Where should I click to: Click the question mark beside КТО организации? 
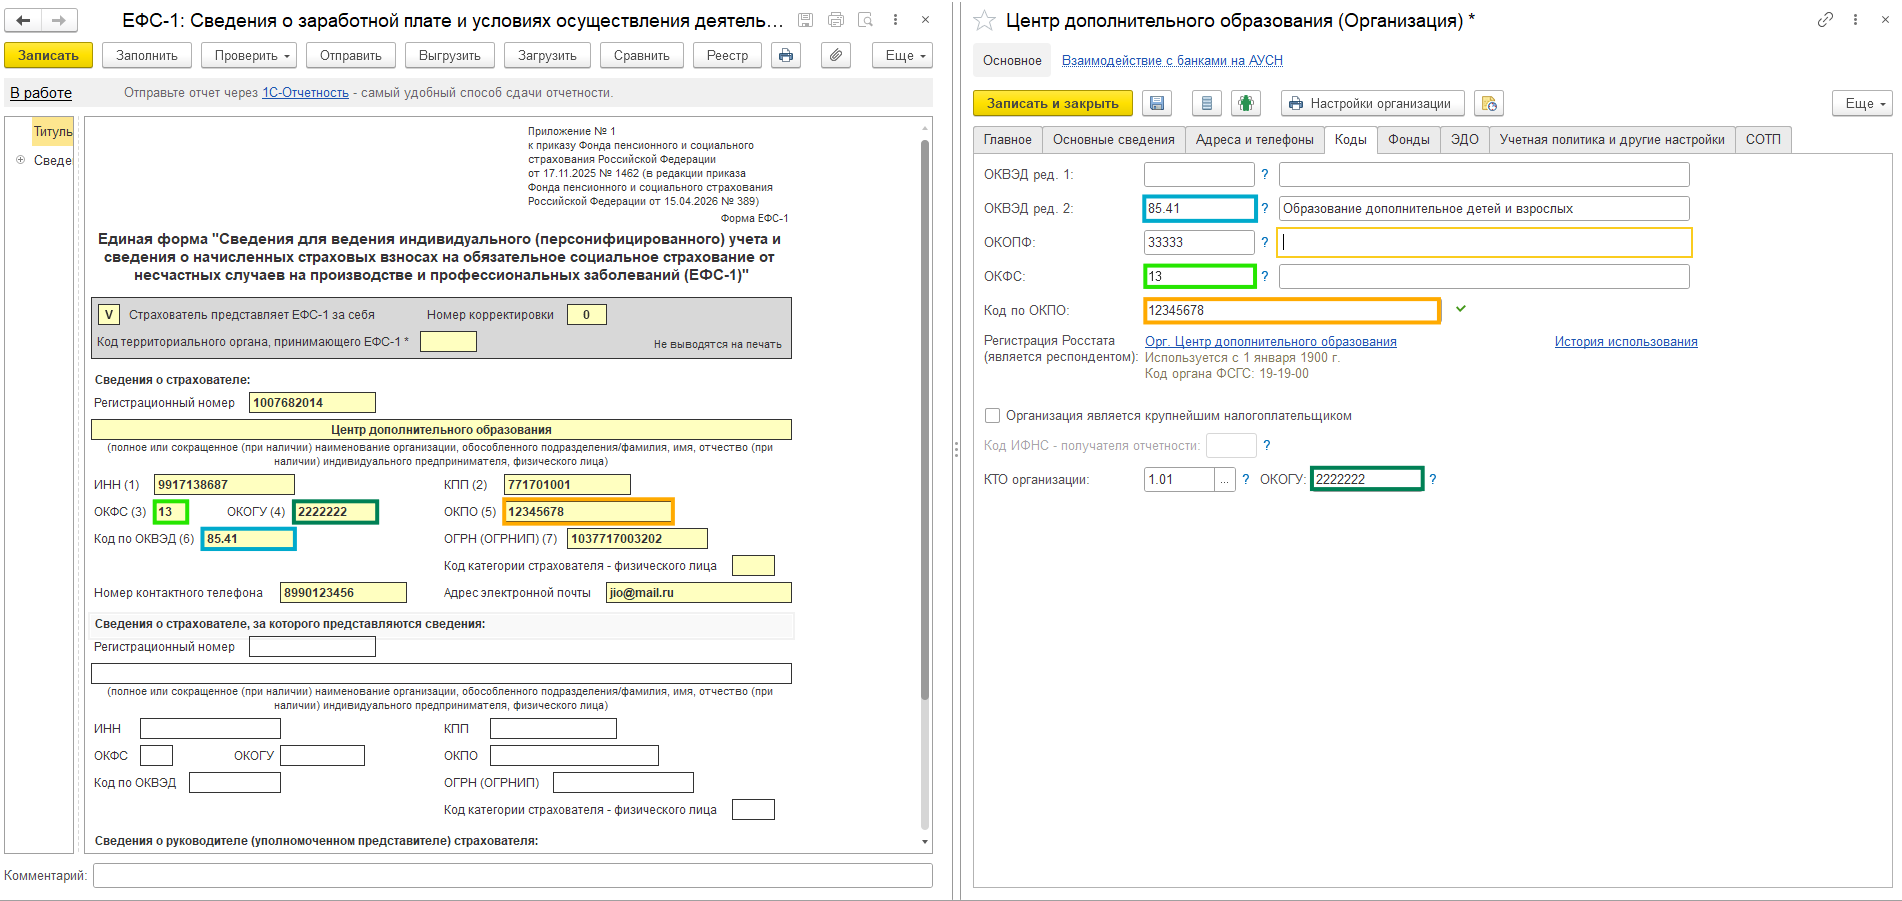pos(1246,479)
